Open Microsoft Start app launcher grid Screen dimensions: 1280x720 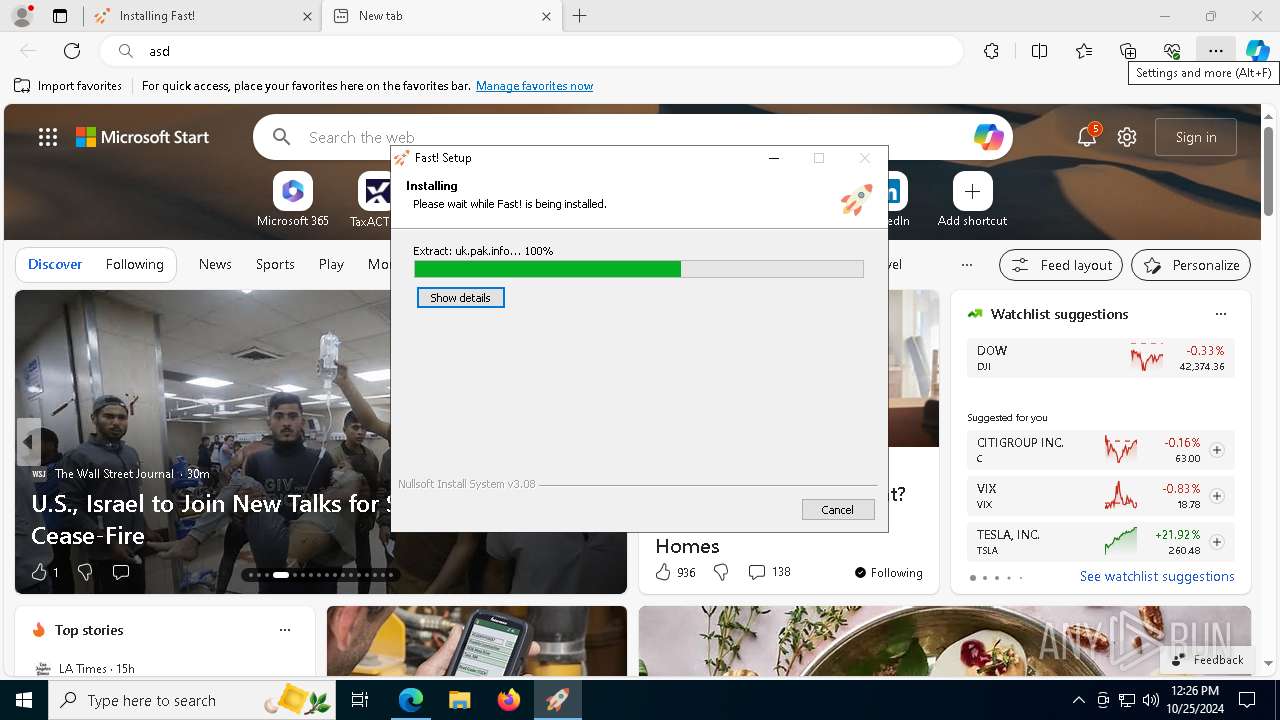(x=48, y=138)
